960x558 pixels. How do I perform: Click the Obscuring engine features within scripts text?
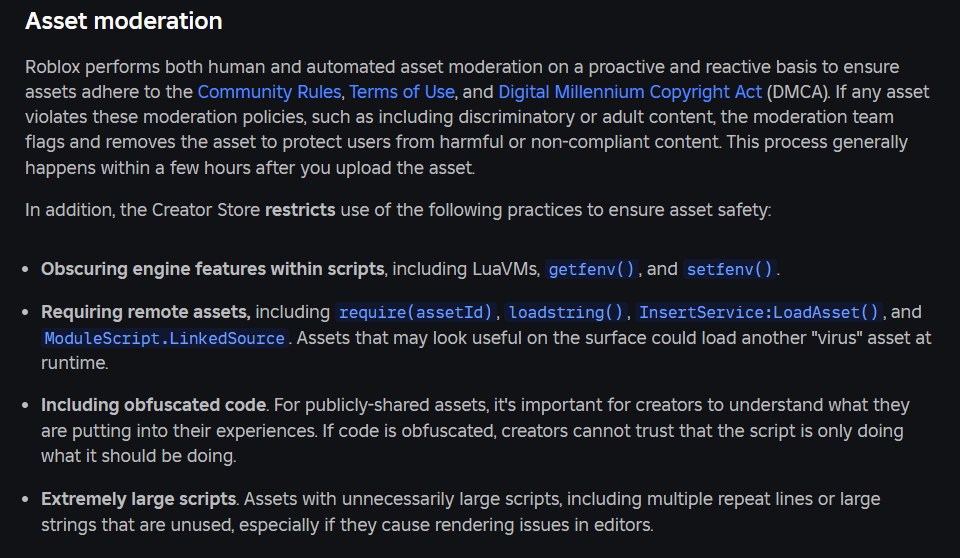212,269
